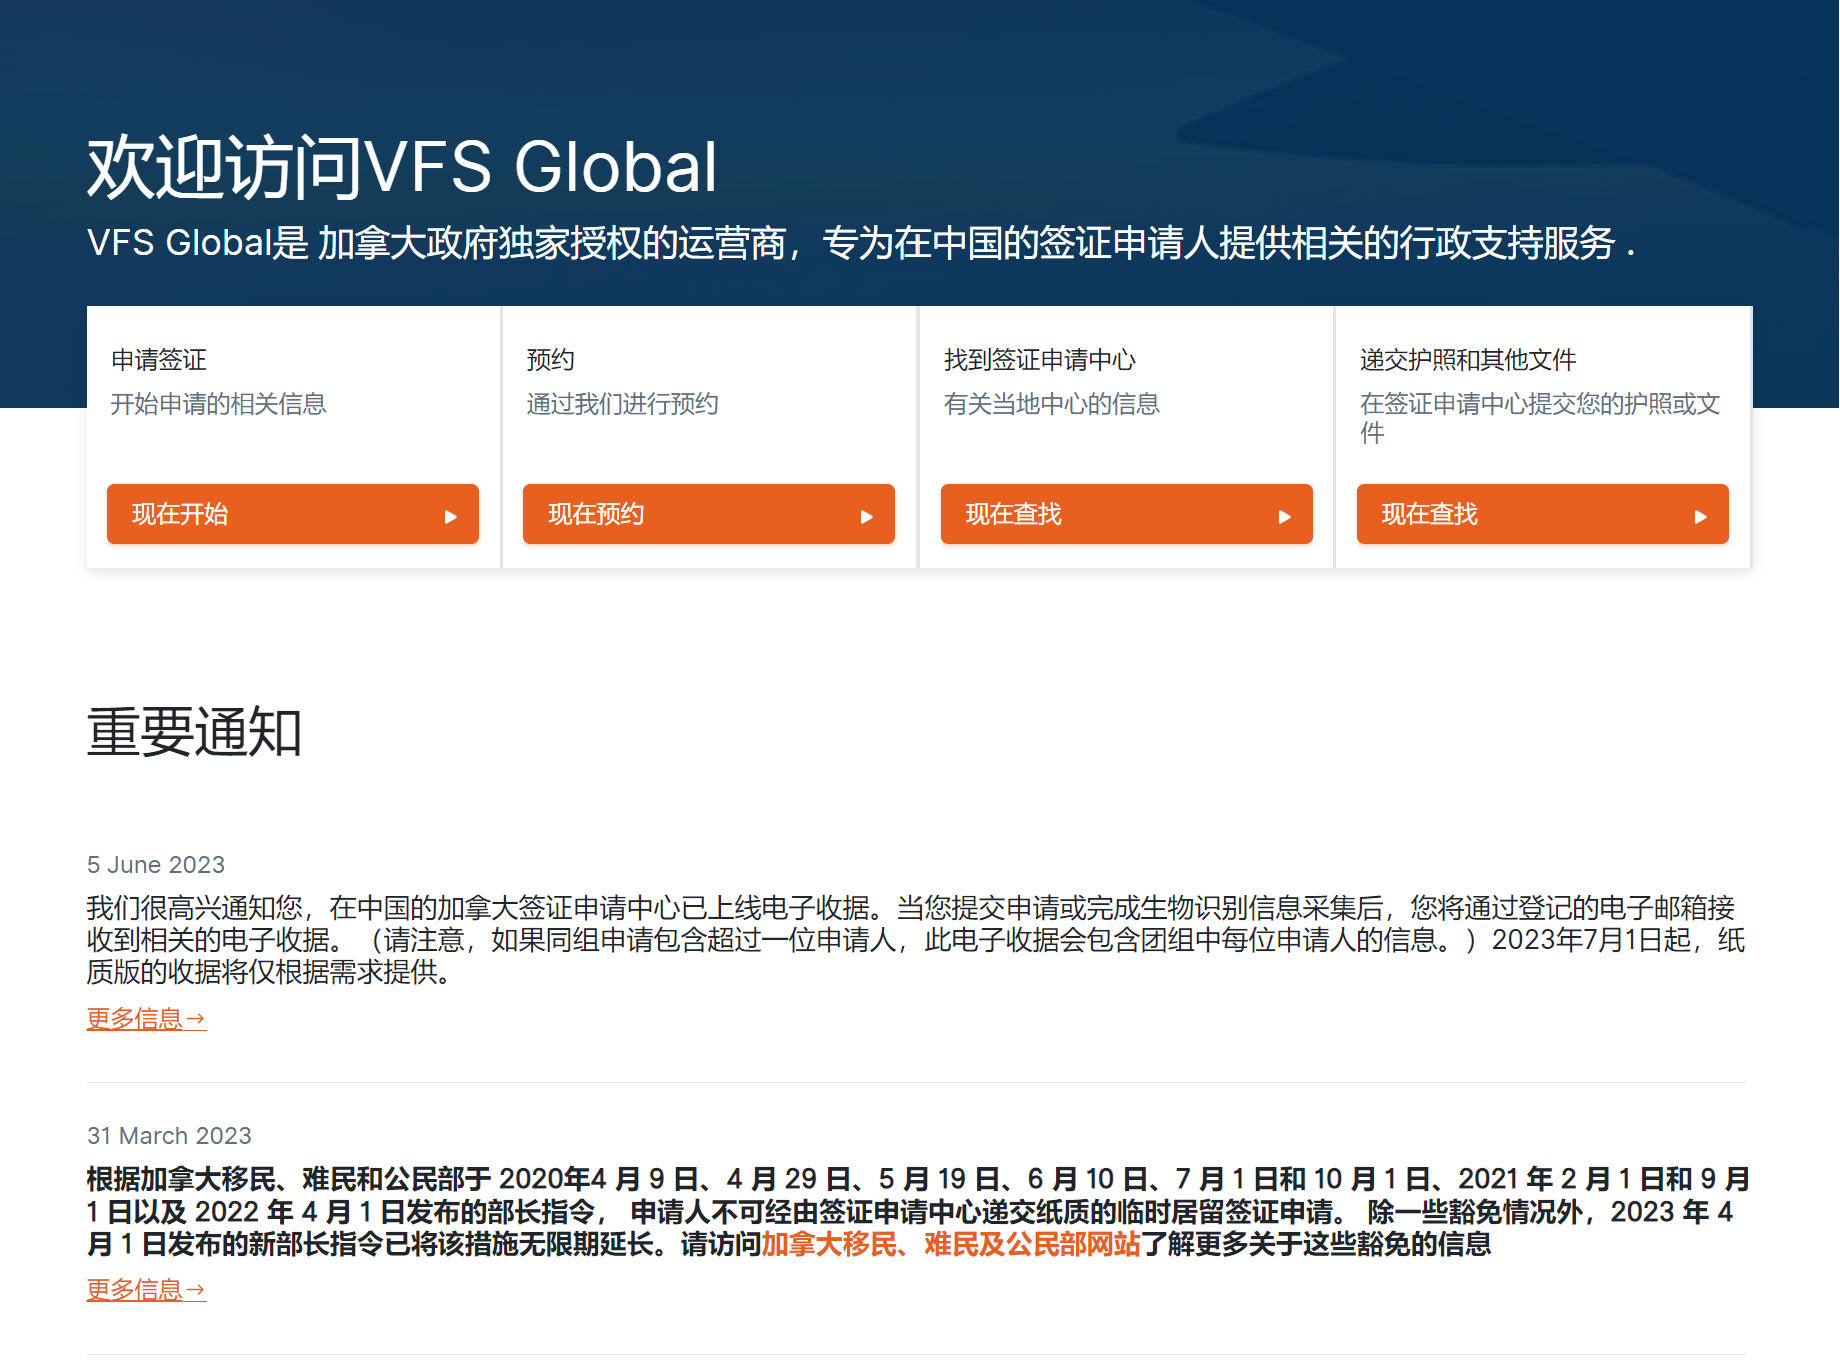Screen dimensions: 1840x1362
Task: Open 更多信息 under the 5 June 2023 notice
Action: click(x=145, y=1019)
